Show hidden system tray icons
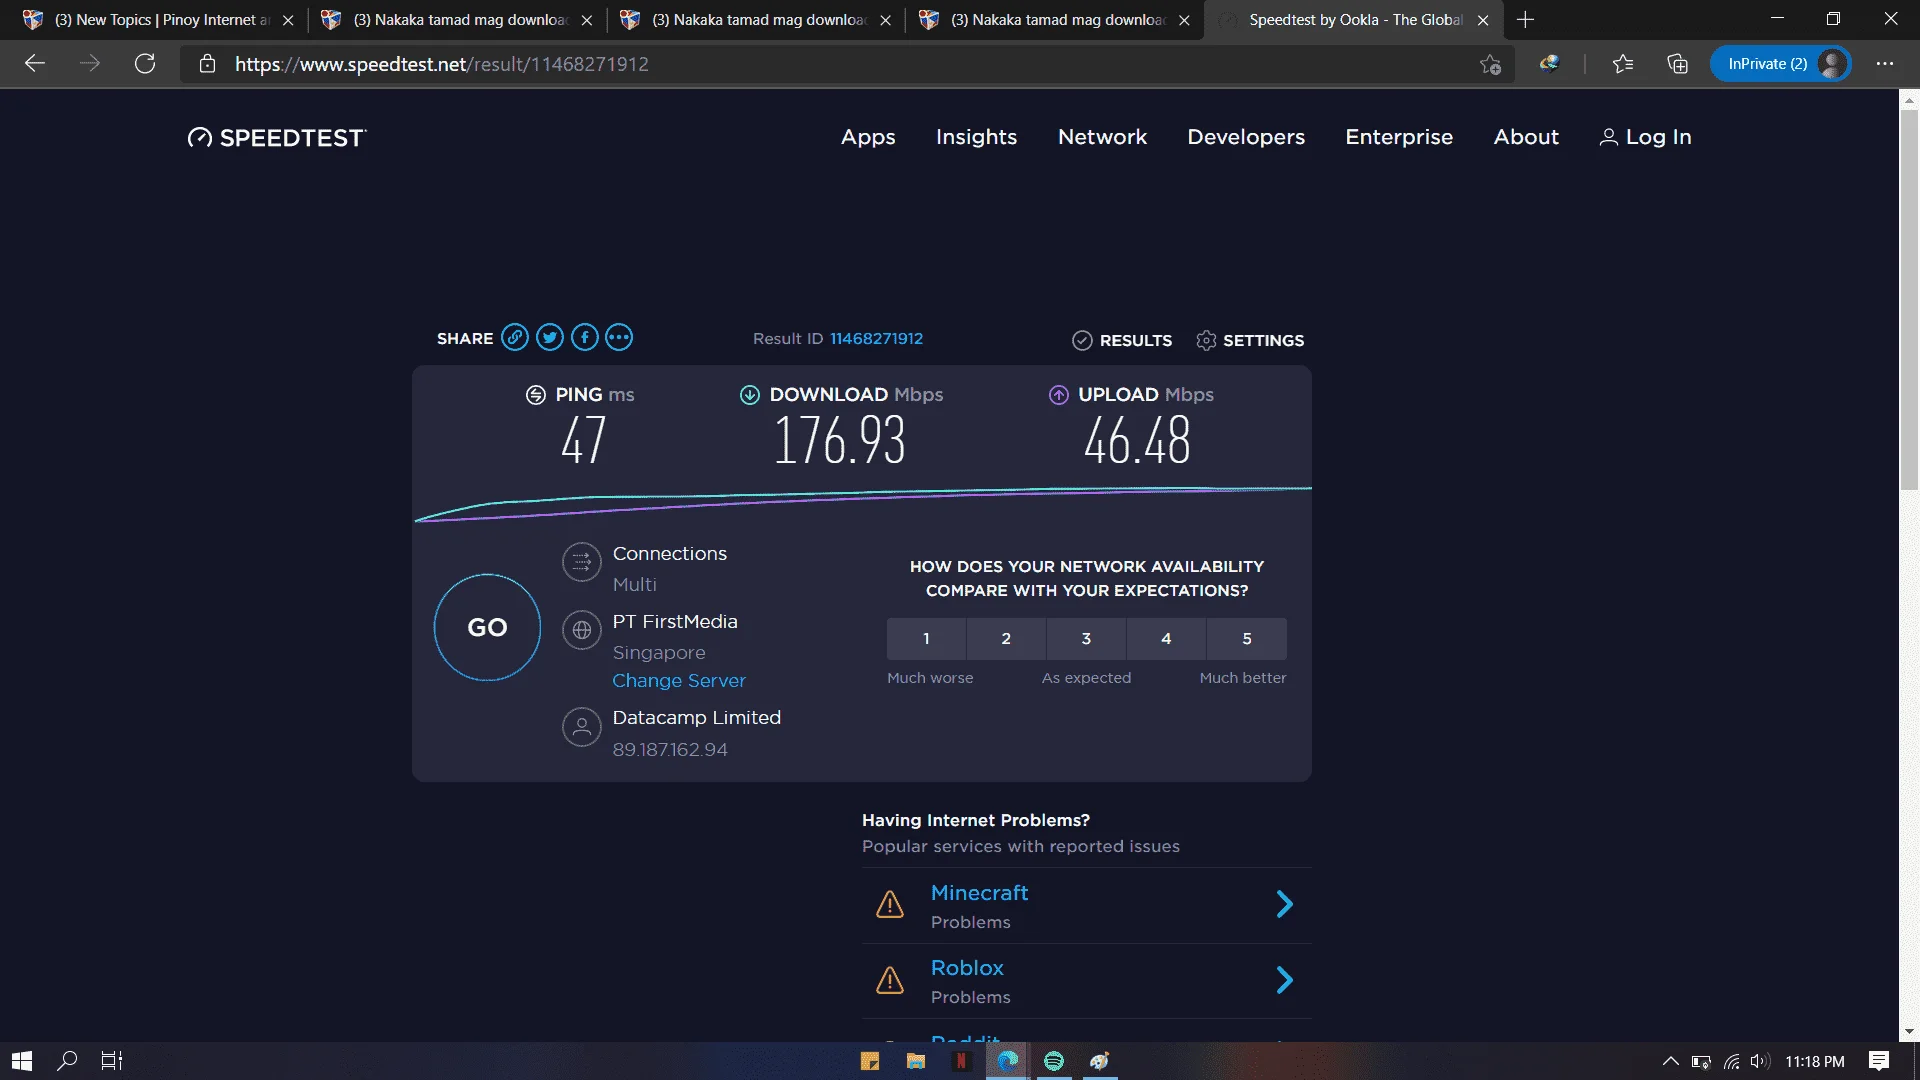The image size is (1920, 1080). click(x=1670, y=1061)
